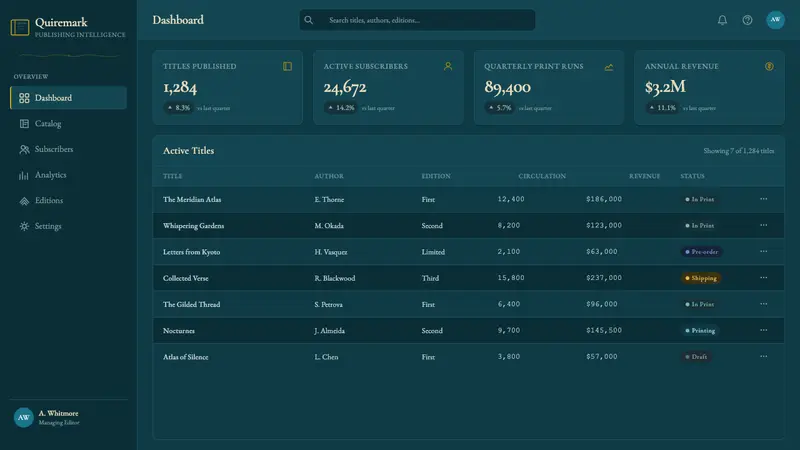800x450 pixels.
Task: Open the AW avatar in header
Action: tap(776, 20)
